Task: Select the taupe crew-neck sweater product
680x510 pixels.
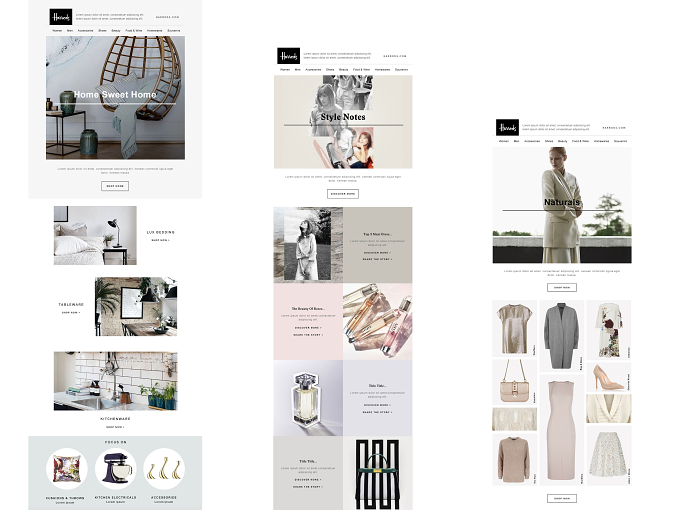Action: 514,460
